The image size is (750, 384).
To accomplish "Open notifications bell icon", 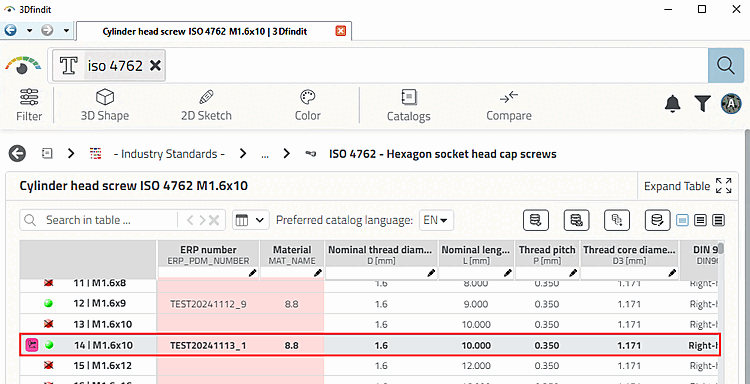I will pyautogui.click(x=673, y=103).
